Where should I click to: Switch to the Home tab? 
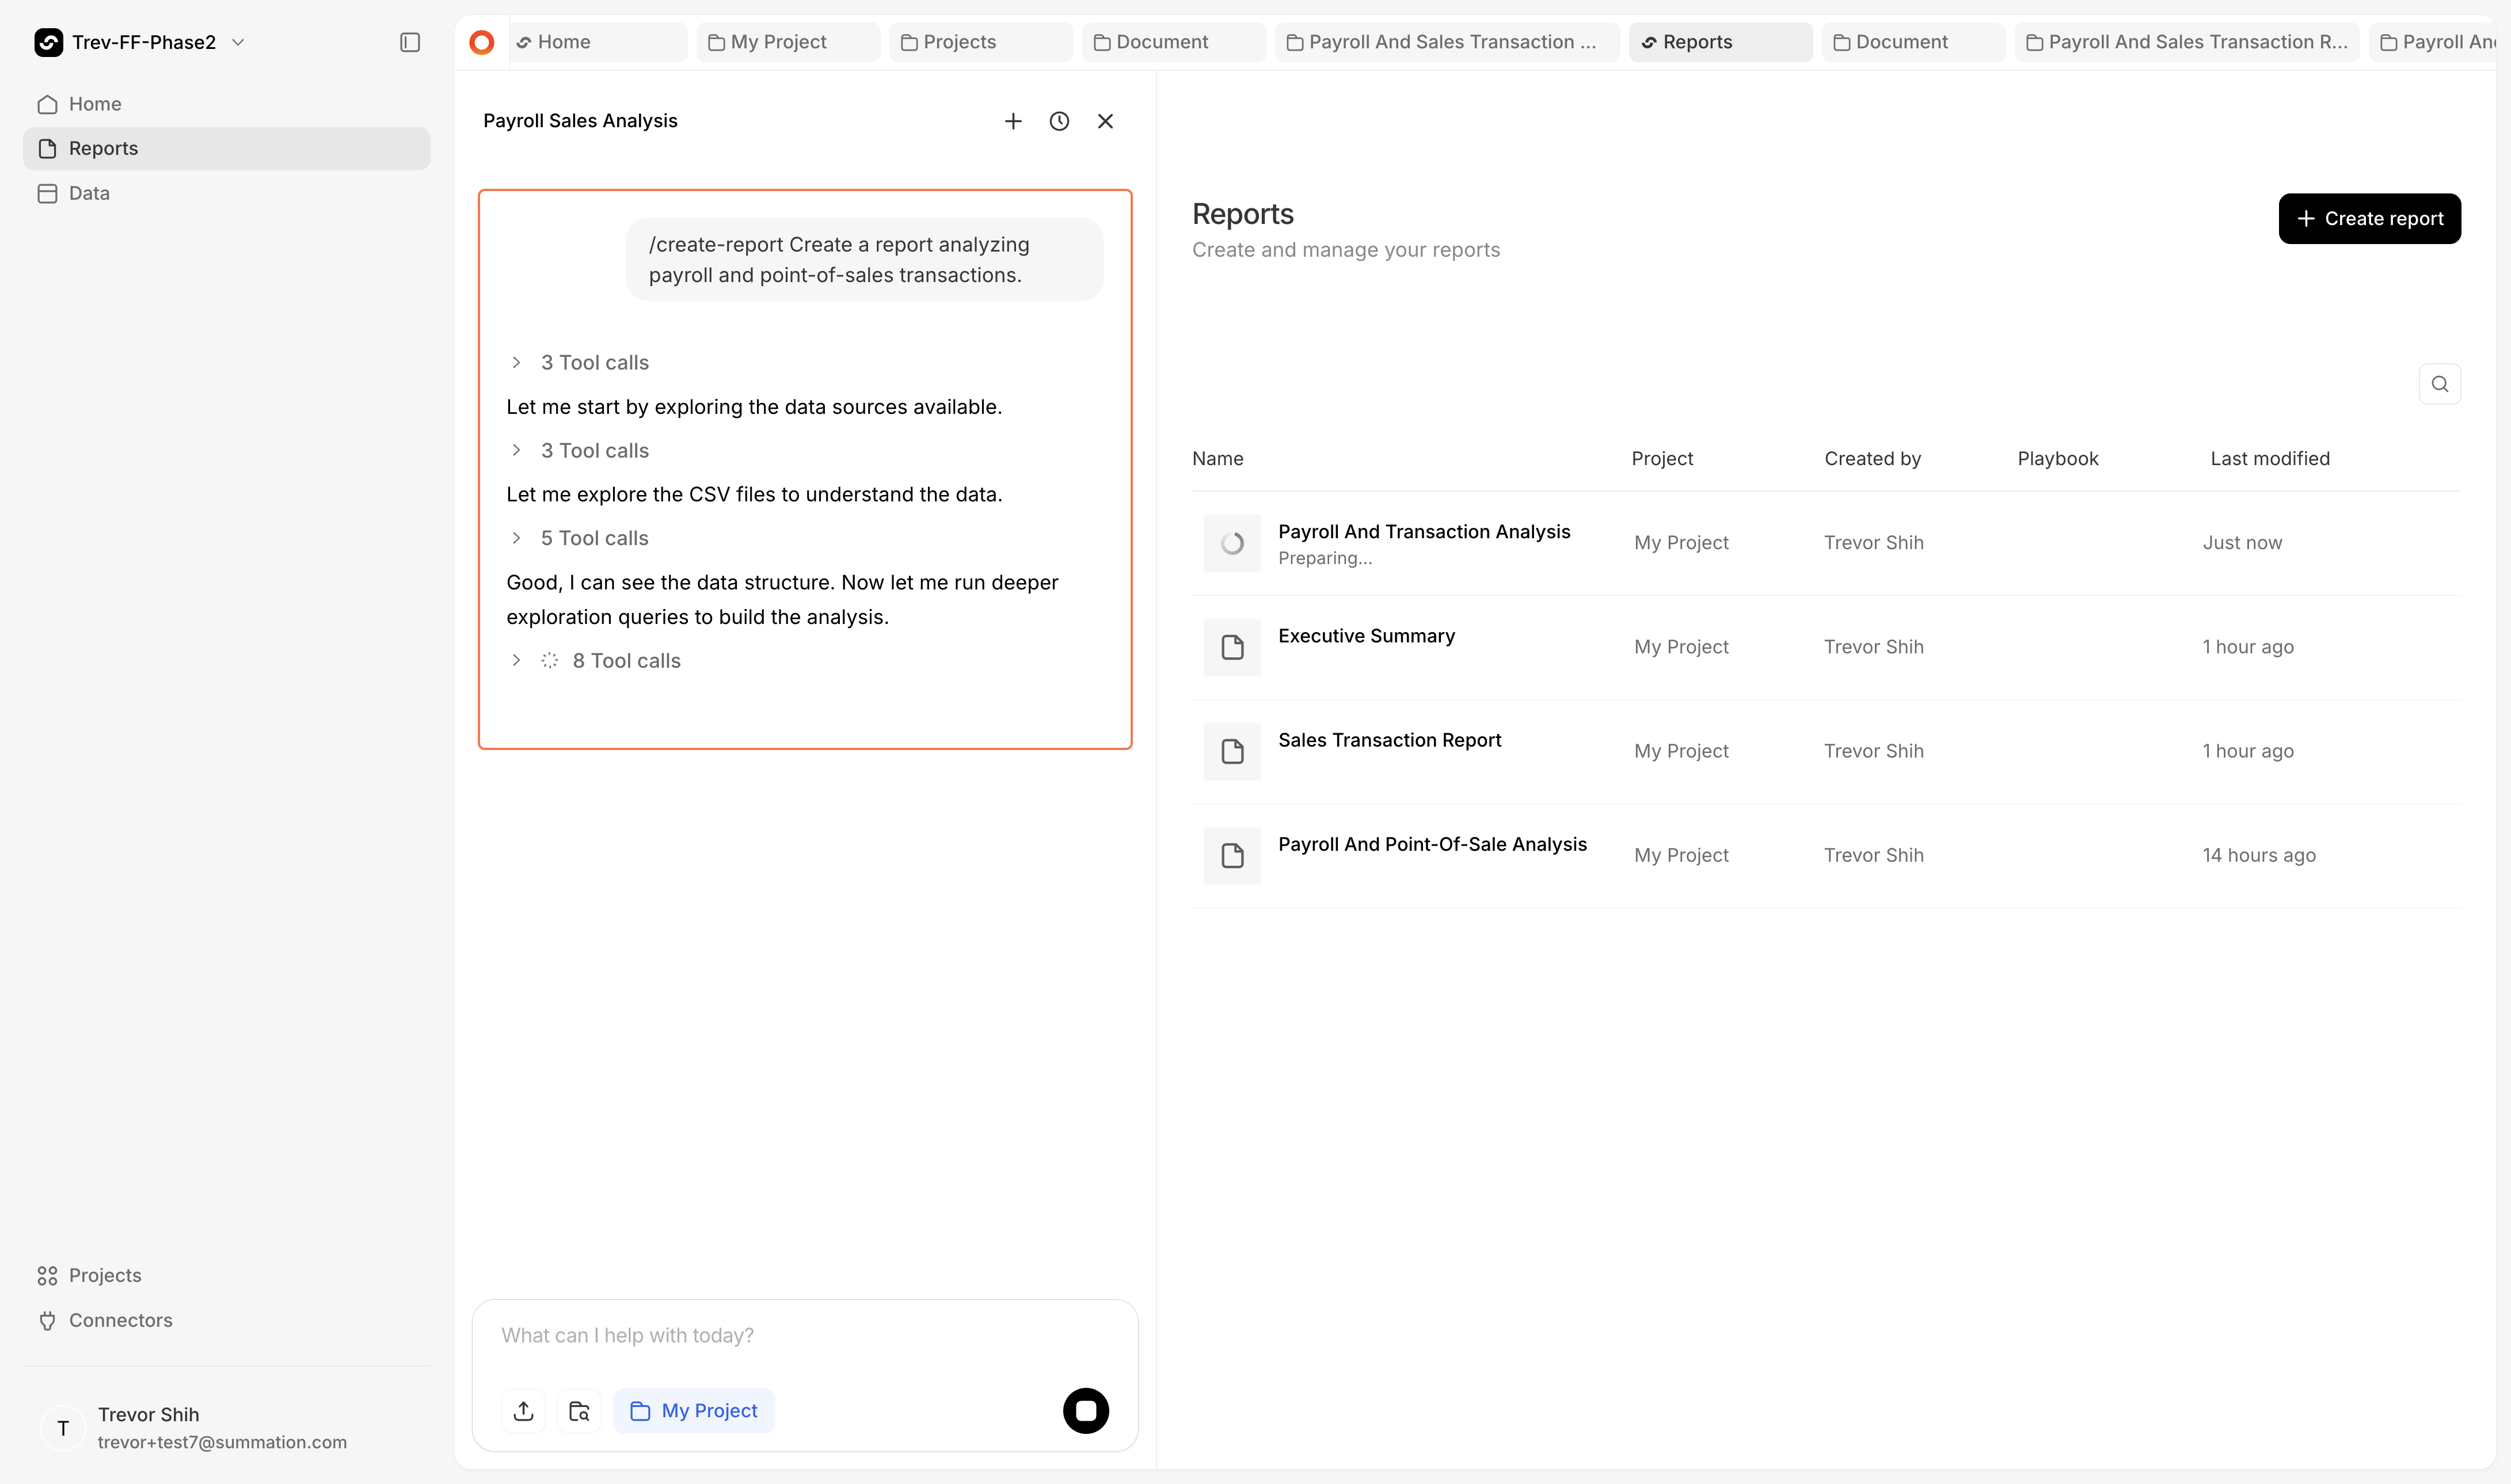click(x=598, y=42)
